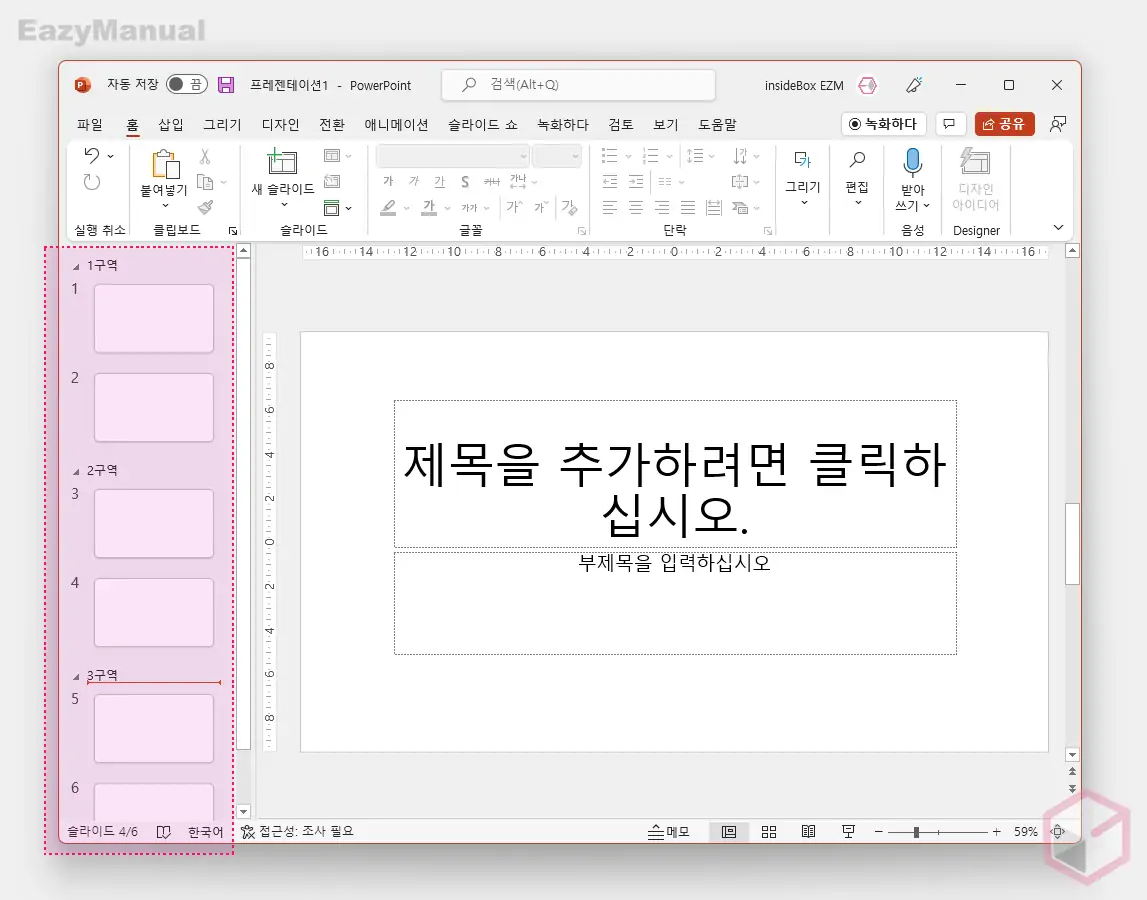This screenshot has width=1147, height=900.
Task: Click the Copy icon in the Clipboard group
Action: (x=206, y=182)
